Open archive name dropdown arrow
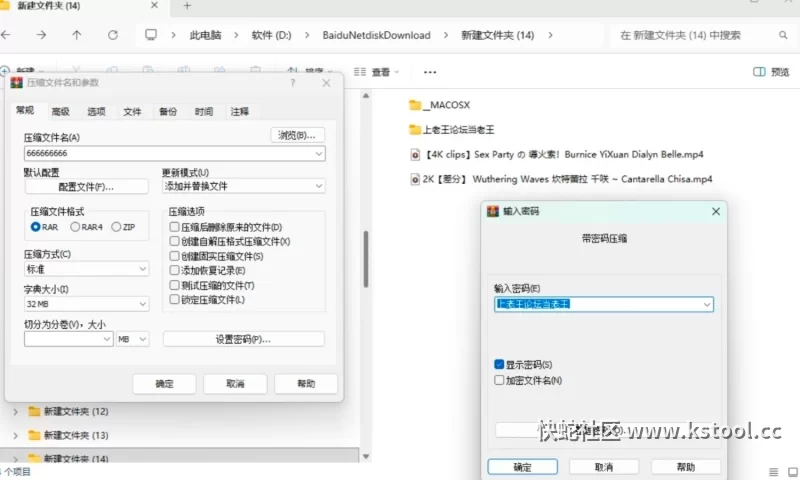Screen dimensions: 800x480 [319, 154]
